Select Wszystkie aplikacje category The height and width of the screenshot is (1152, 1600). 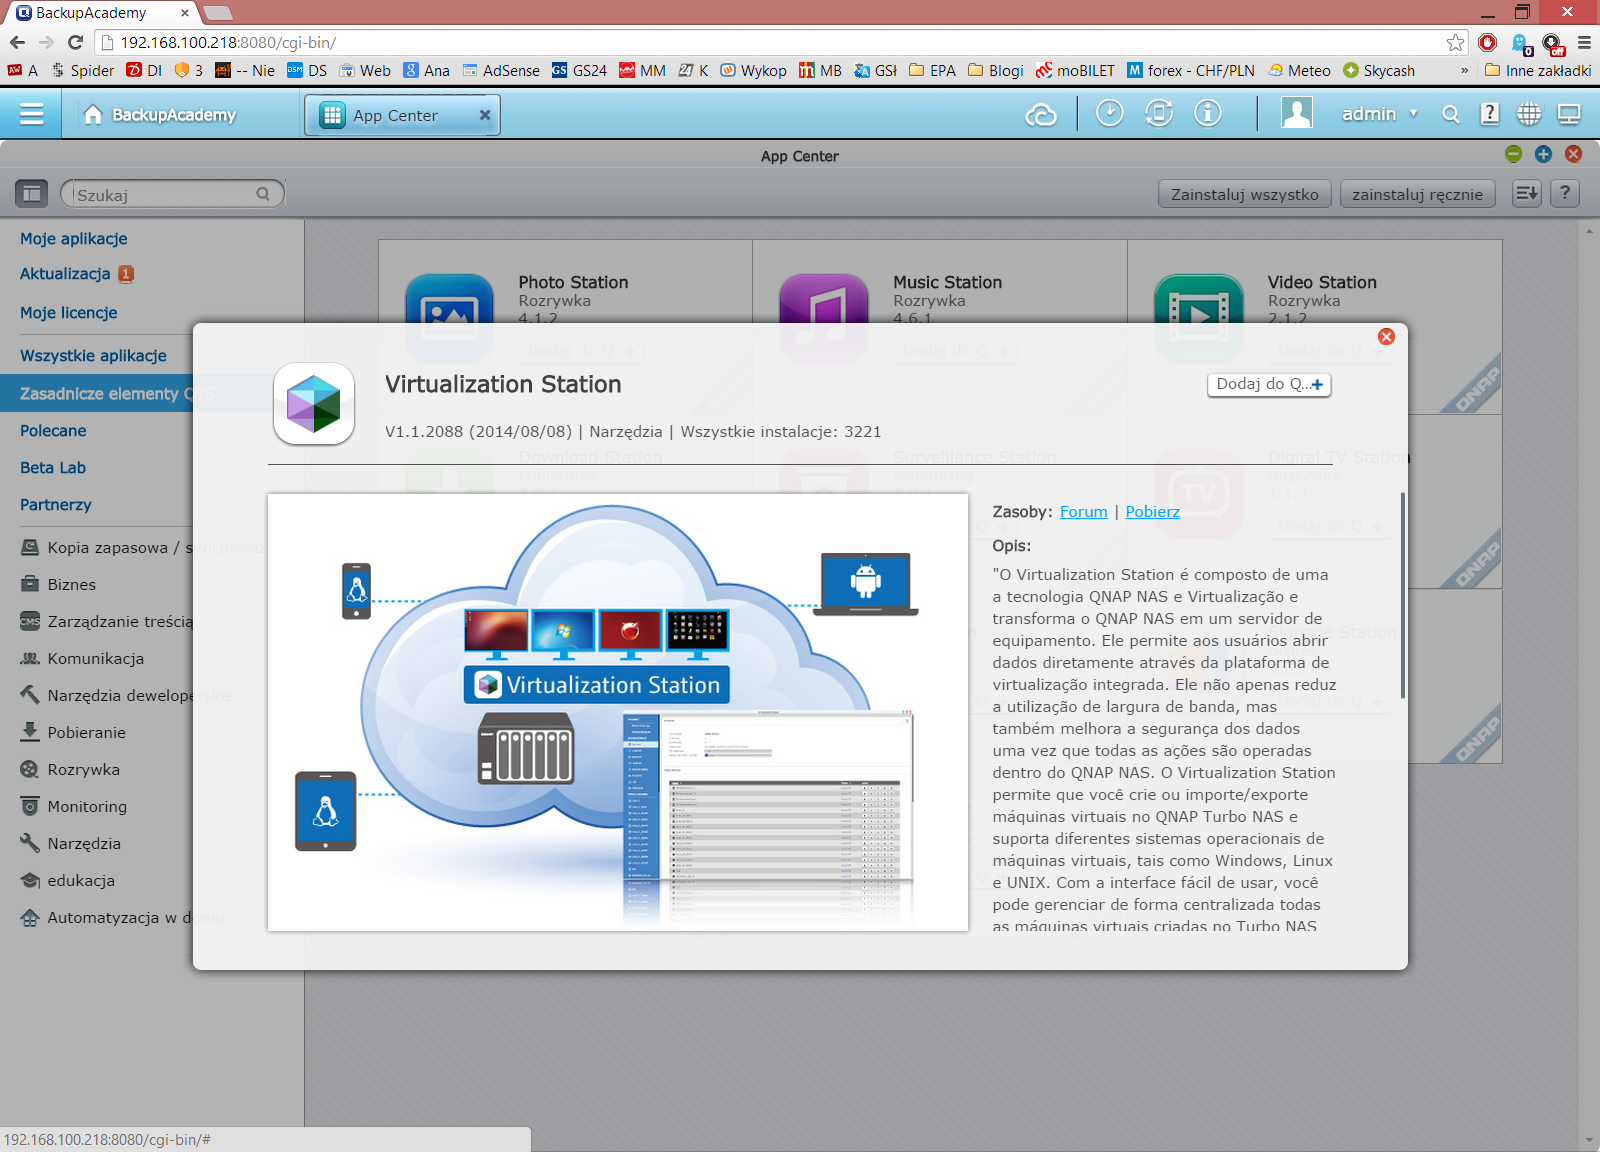(x=93, y=356)
